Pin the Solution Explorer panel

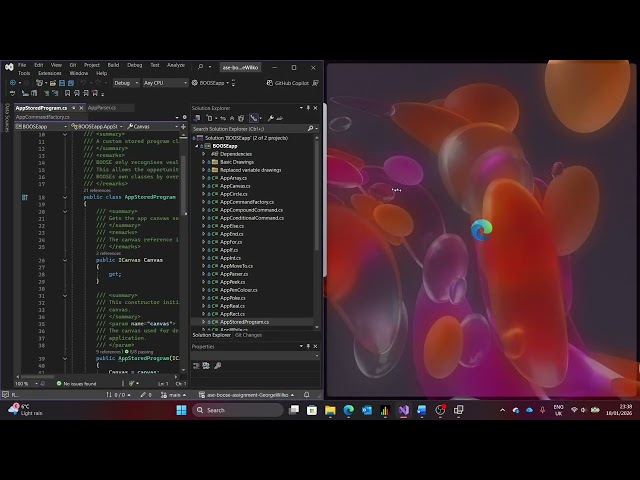(x=307, y=108)
